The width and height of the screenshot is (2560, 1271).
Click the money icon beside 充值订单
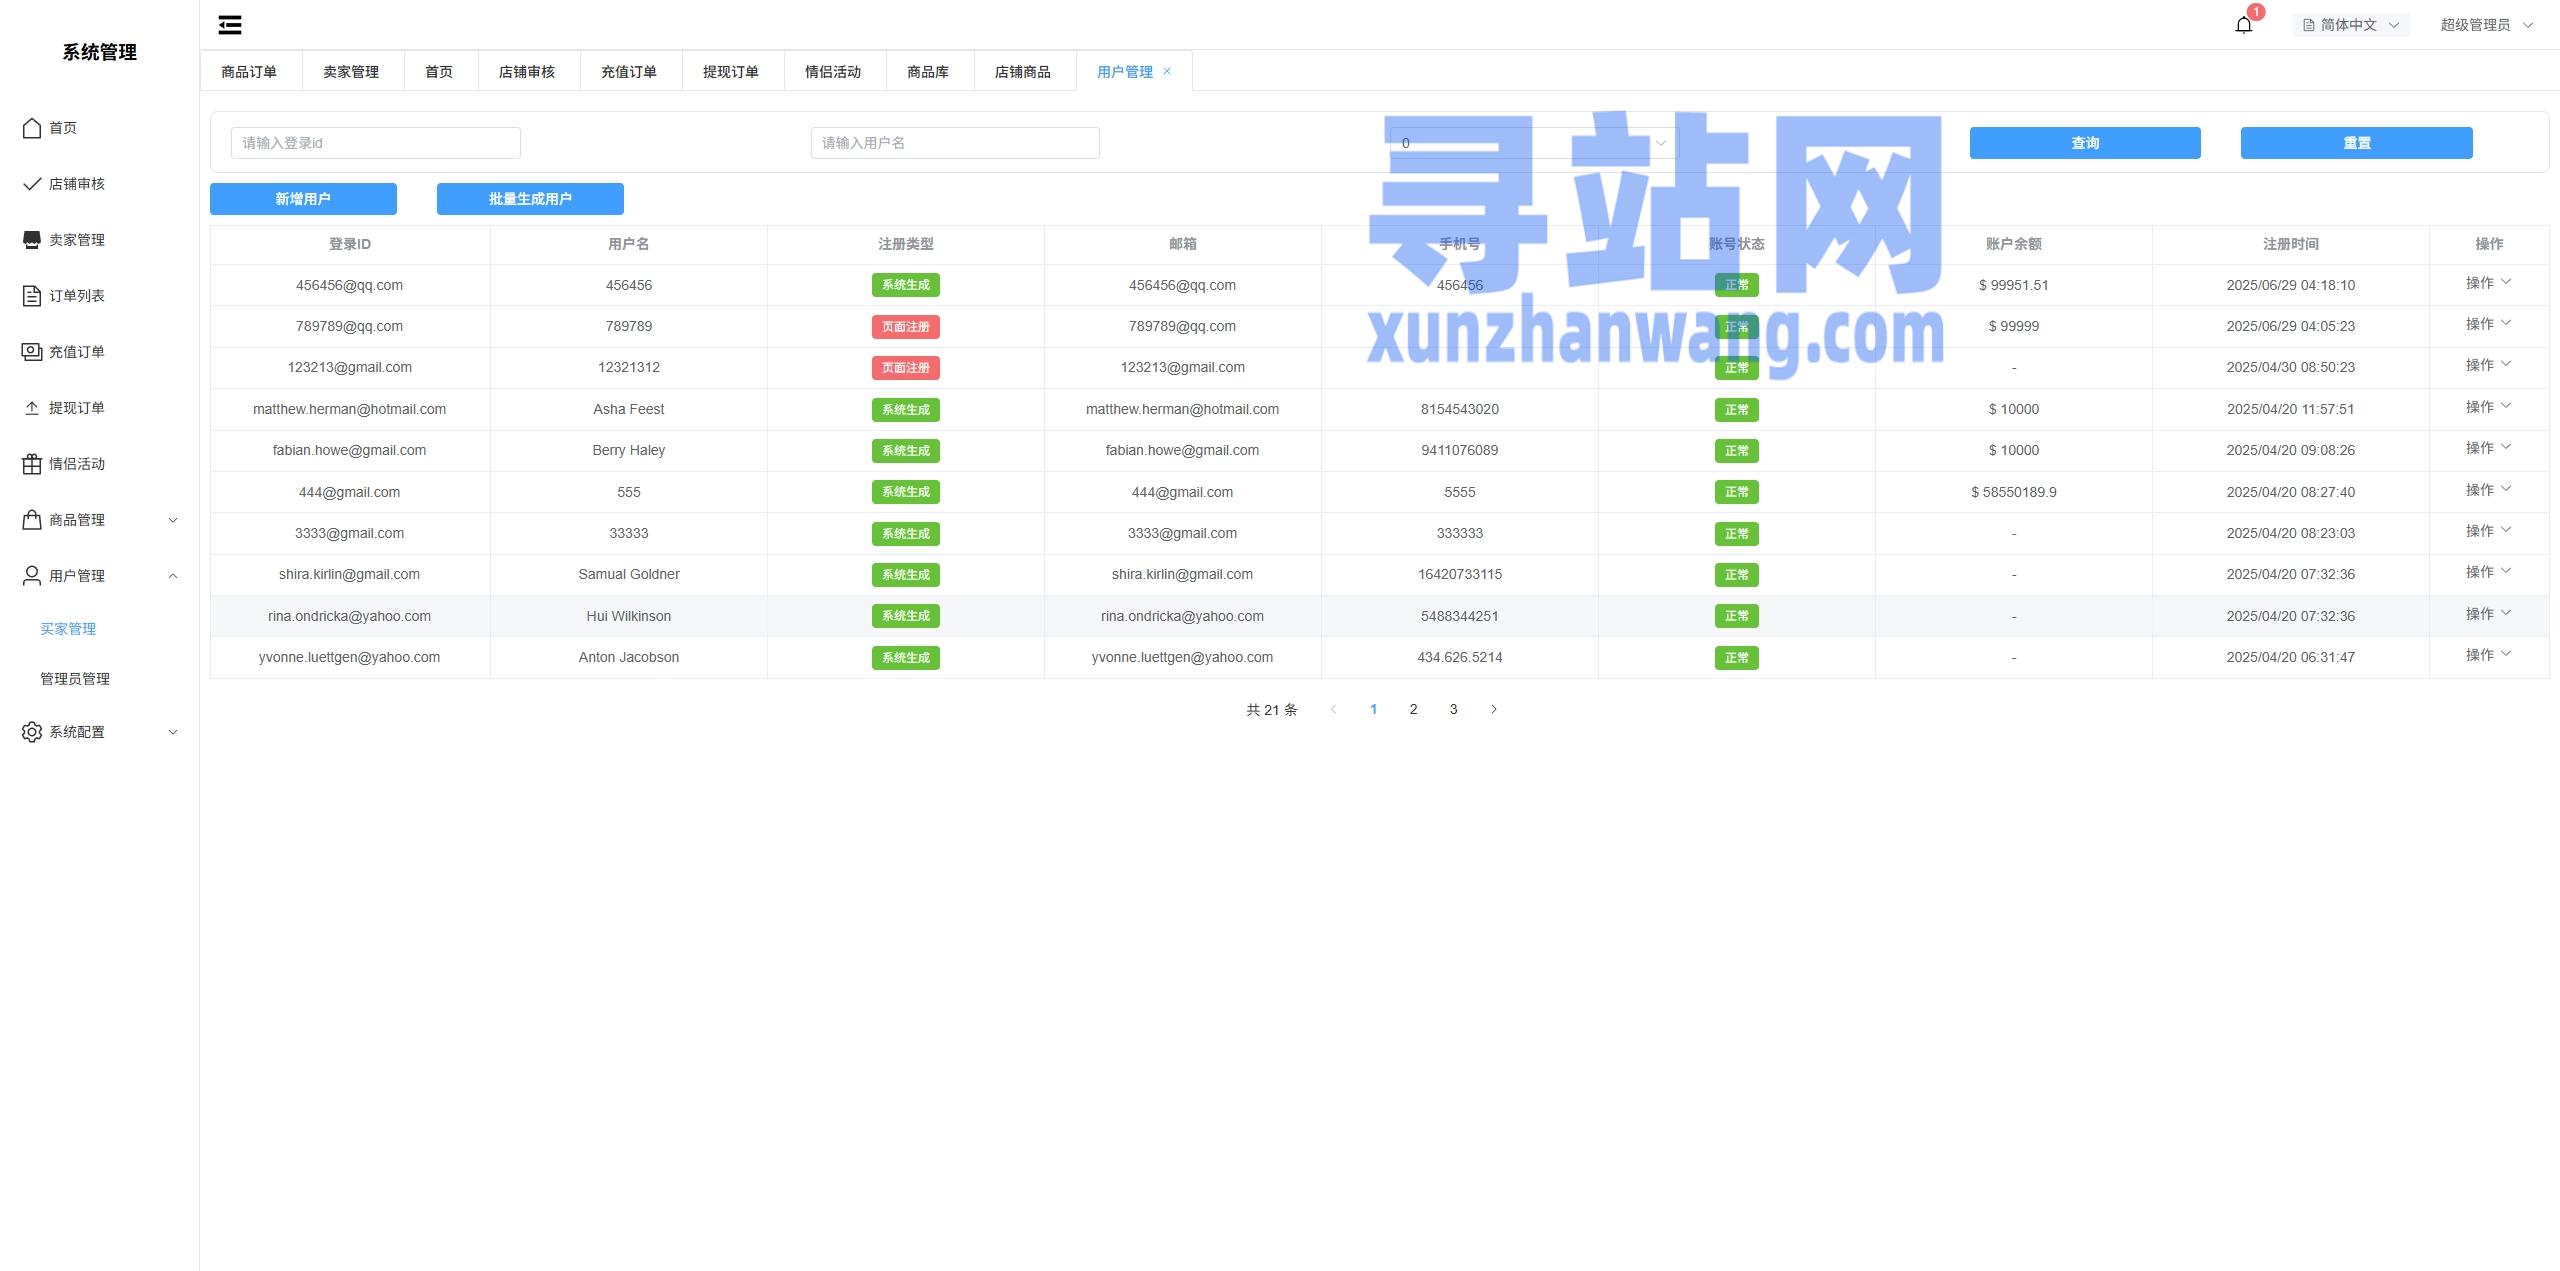32,352
